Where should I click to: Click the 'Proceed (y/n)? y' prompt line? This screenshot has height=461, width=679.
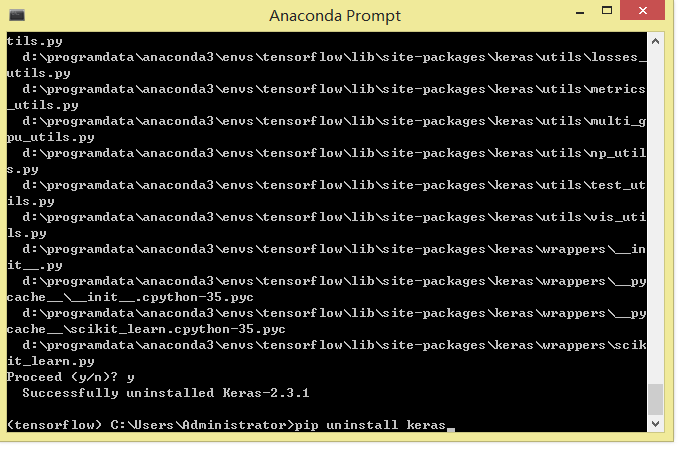pos(71,377)
